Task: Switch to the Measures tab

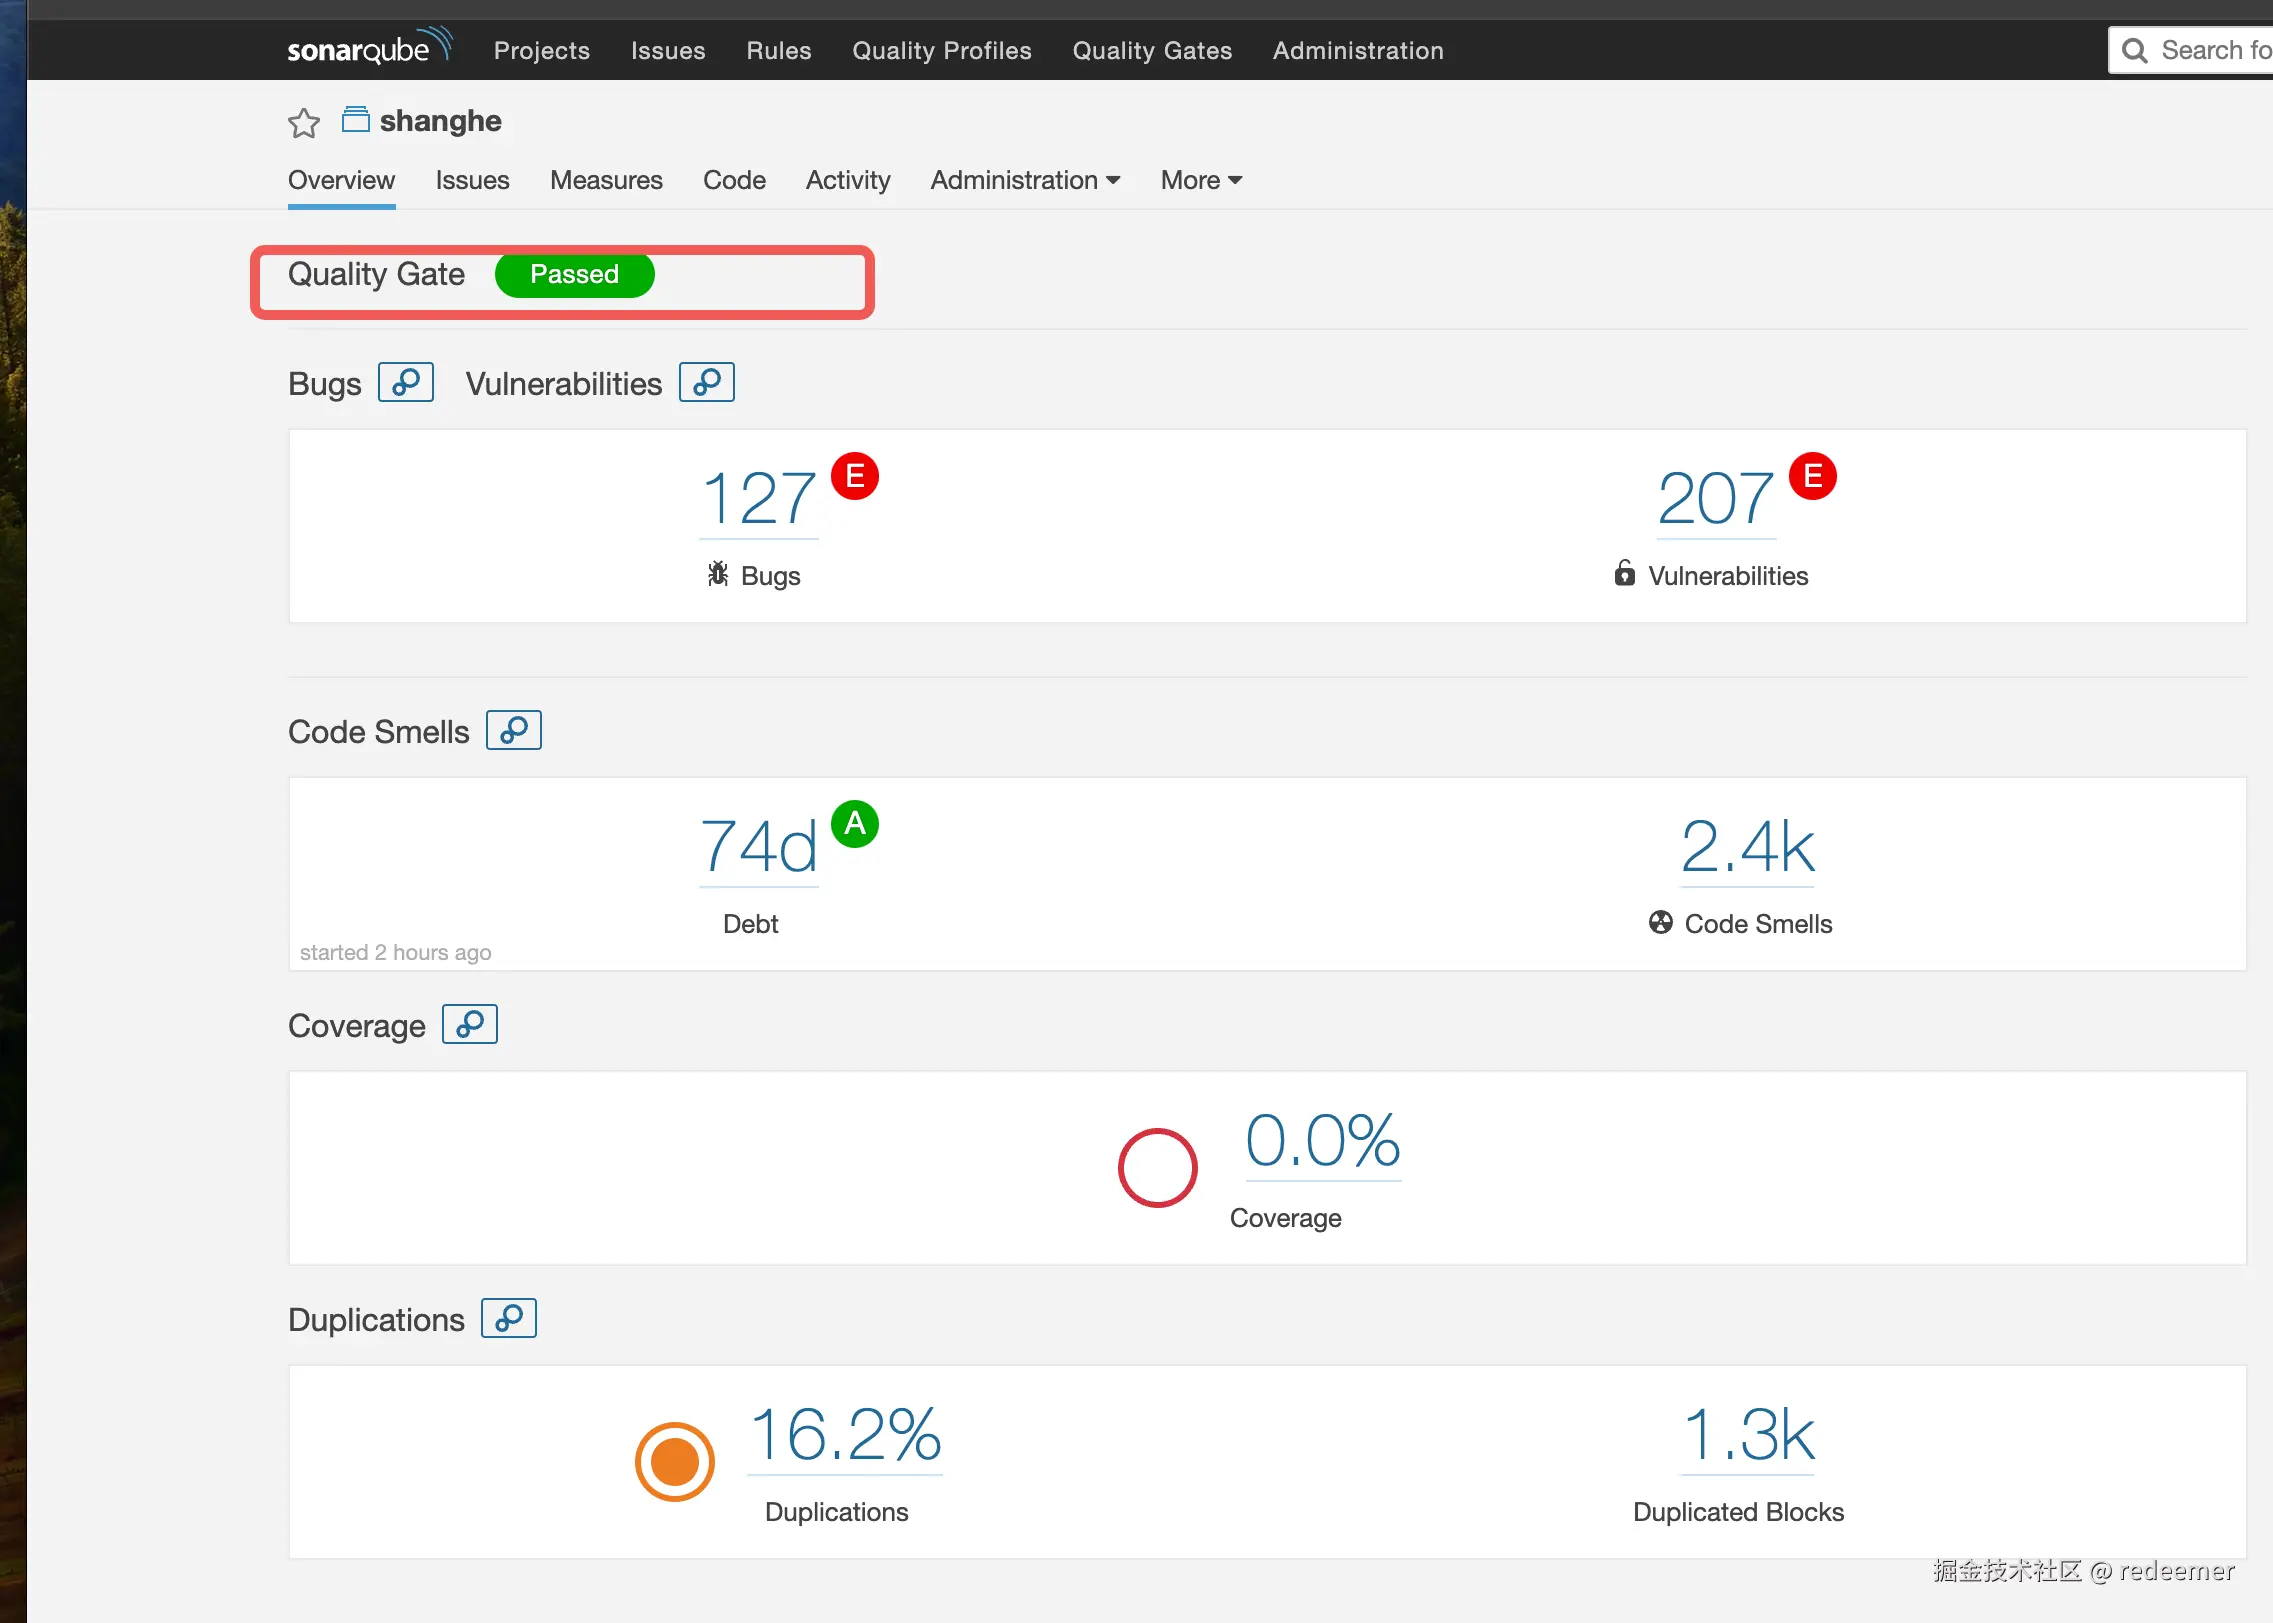Action: (x=606, y=180)
